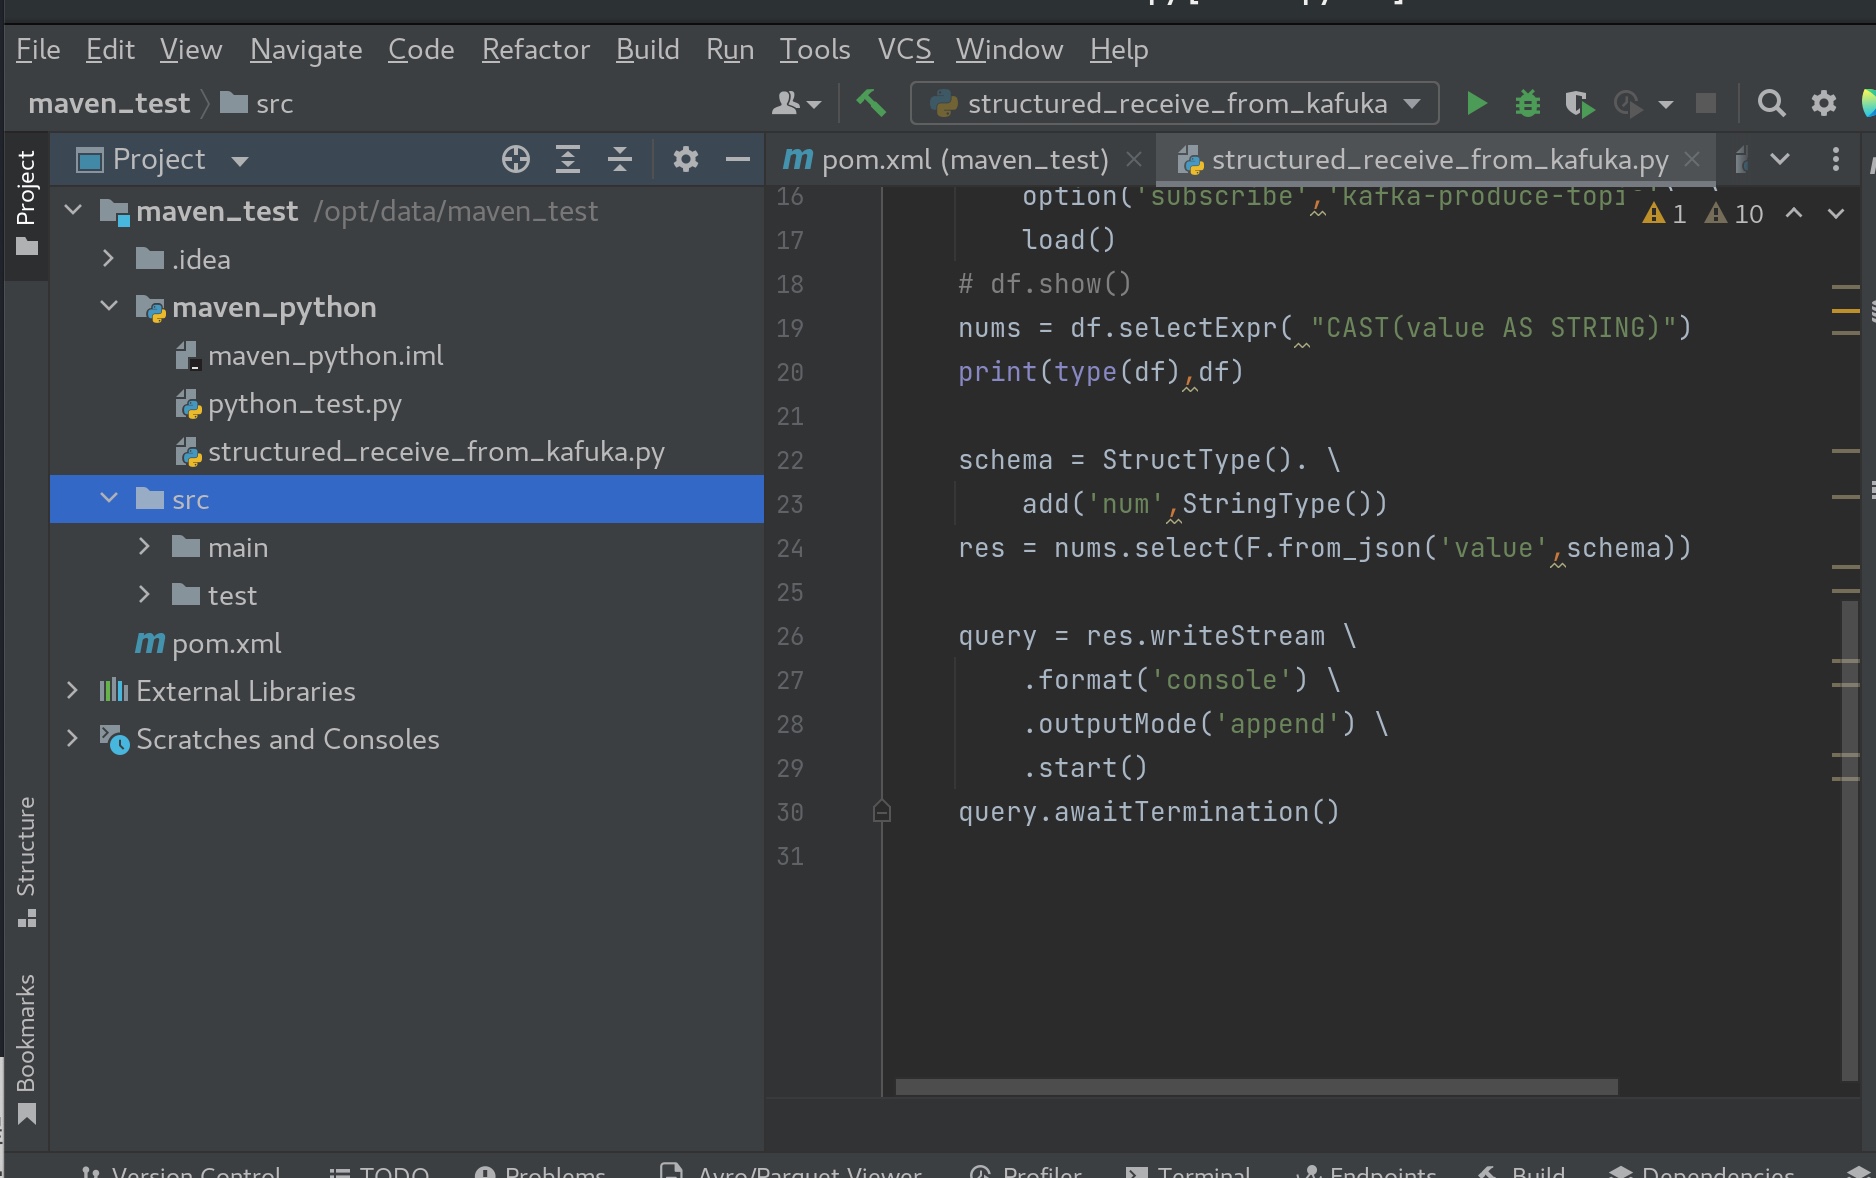Open the File menu
Screen dimensions: 1876x1178
[x=38, y=49]
